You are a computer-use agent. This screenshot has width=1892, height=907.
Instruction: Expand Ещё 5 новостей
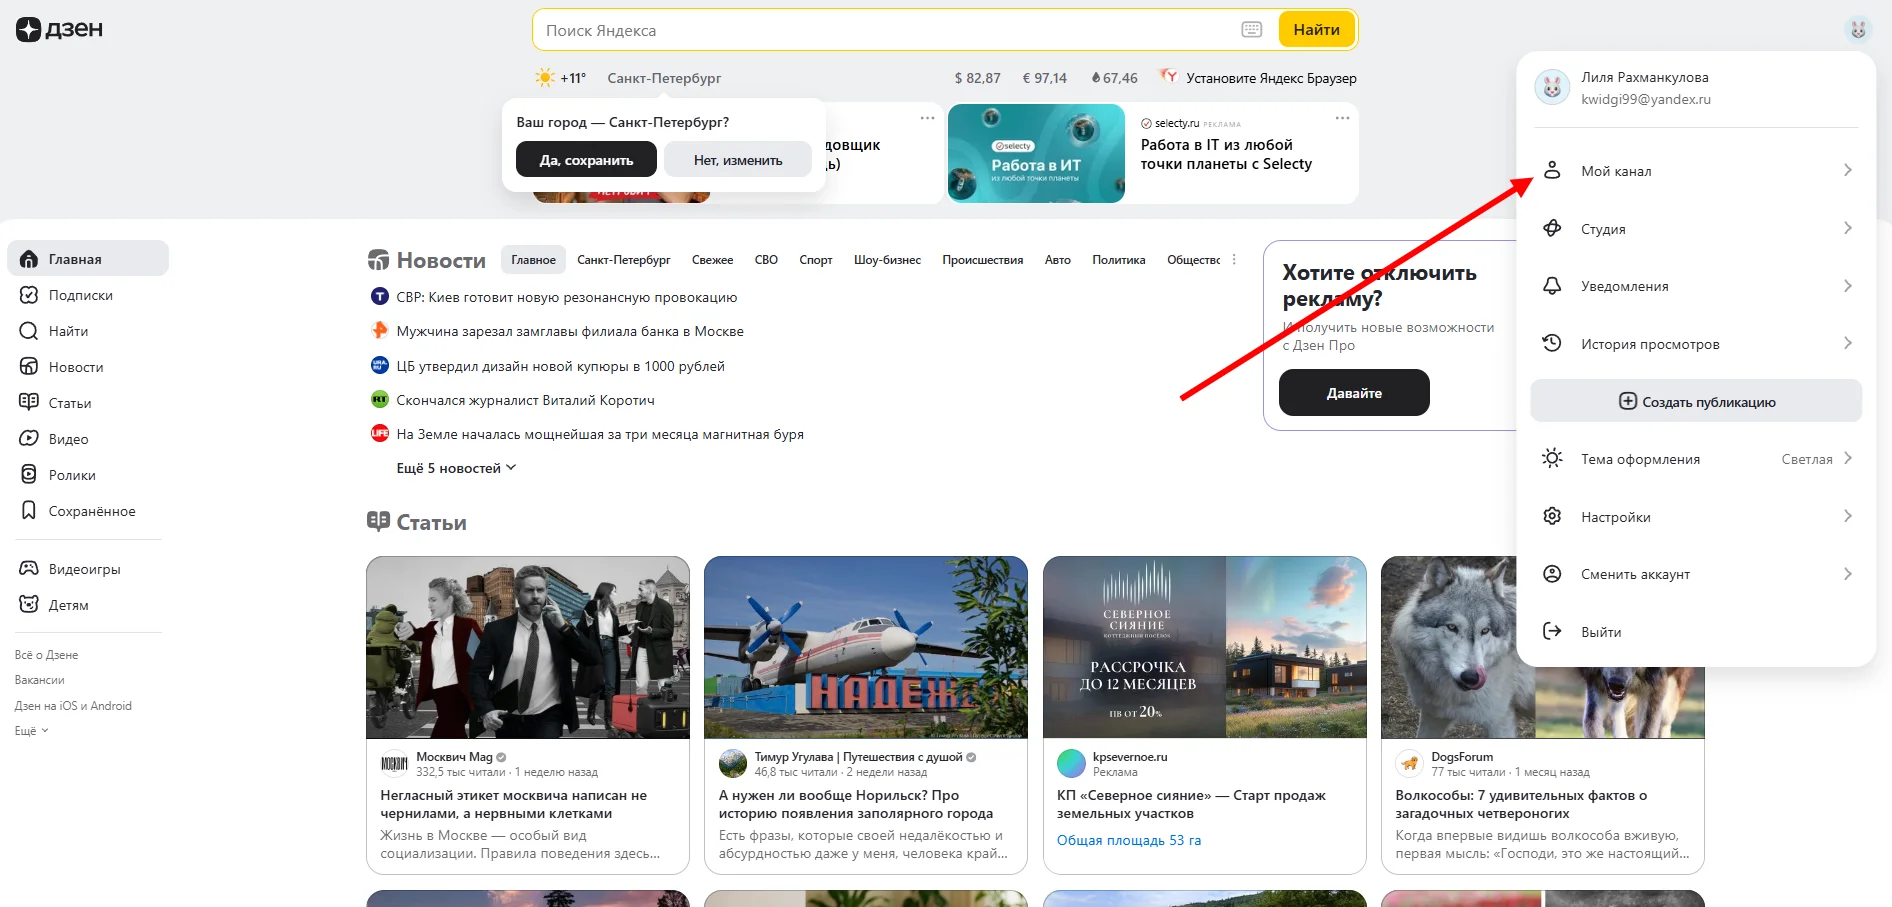[456, 468]
